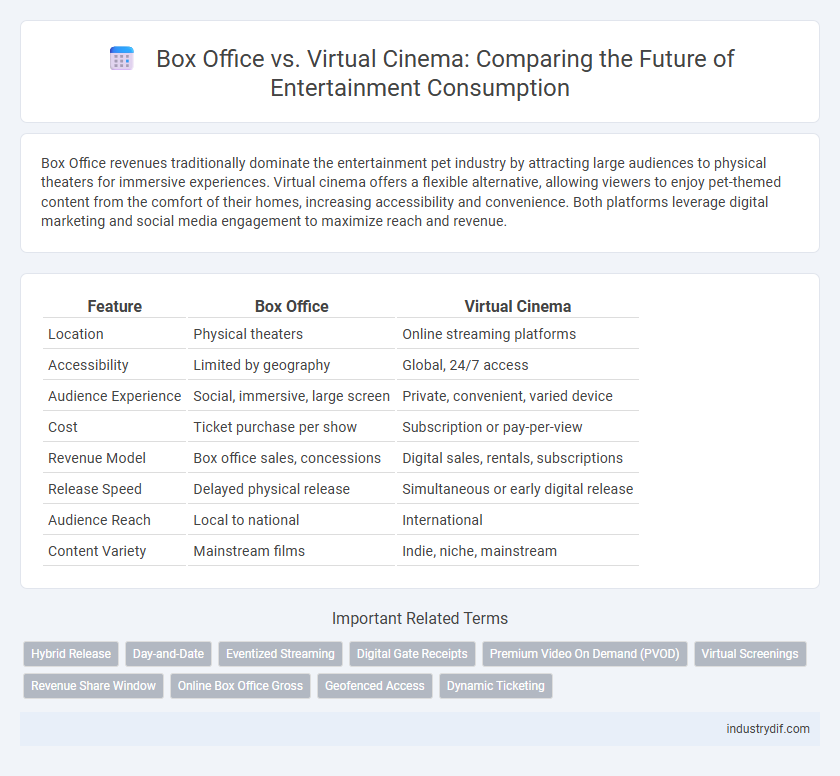
Task: Click the Feature column header
Action: point(115,306)
